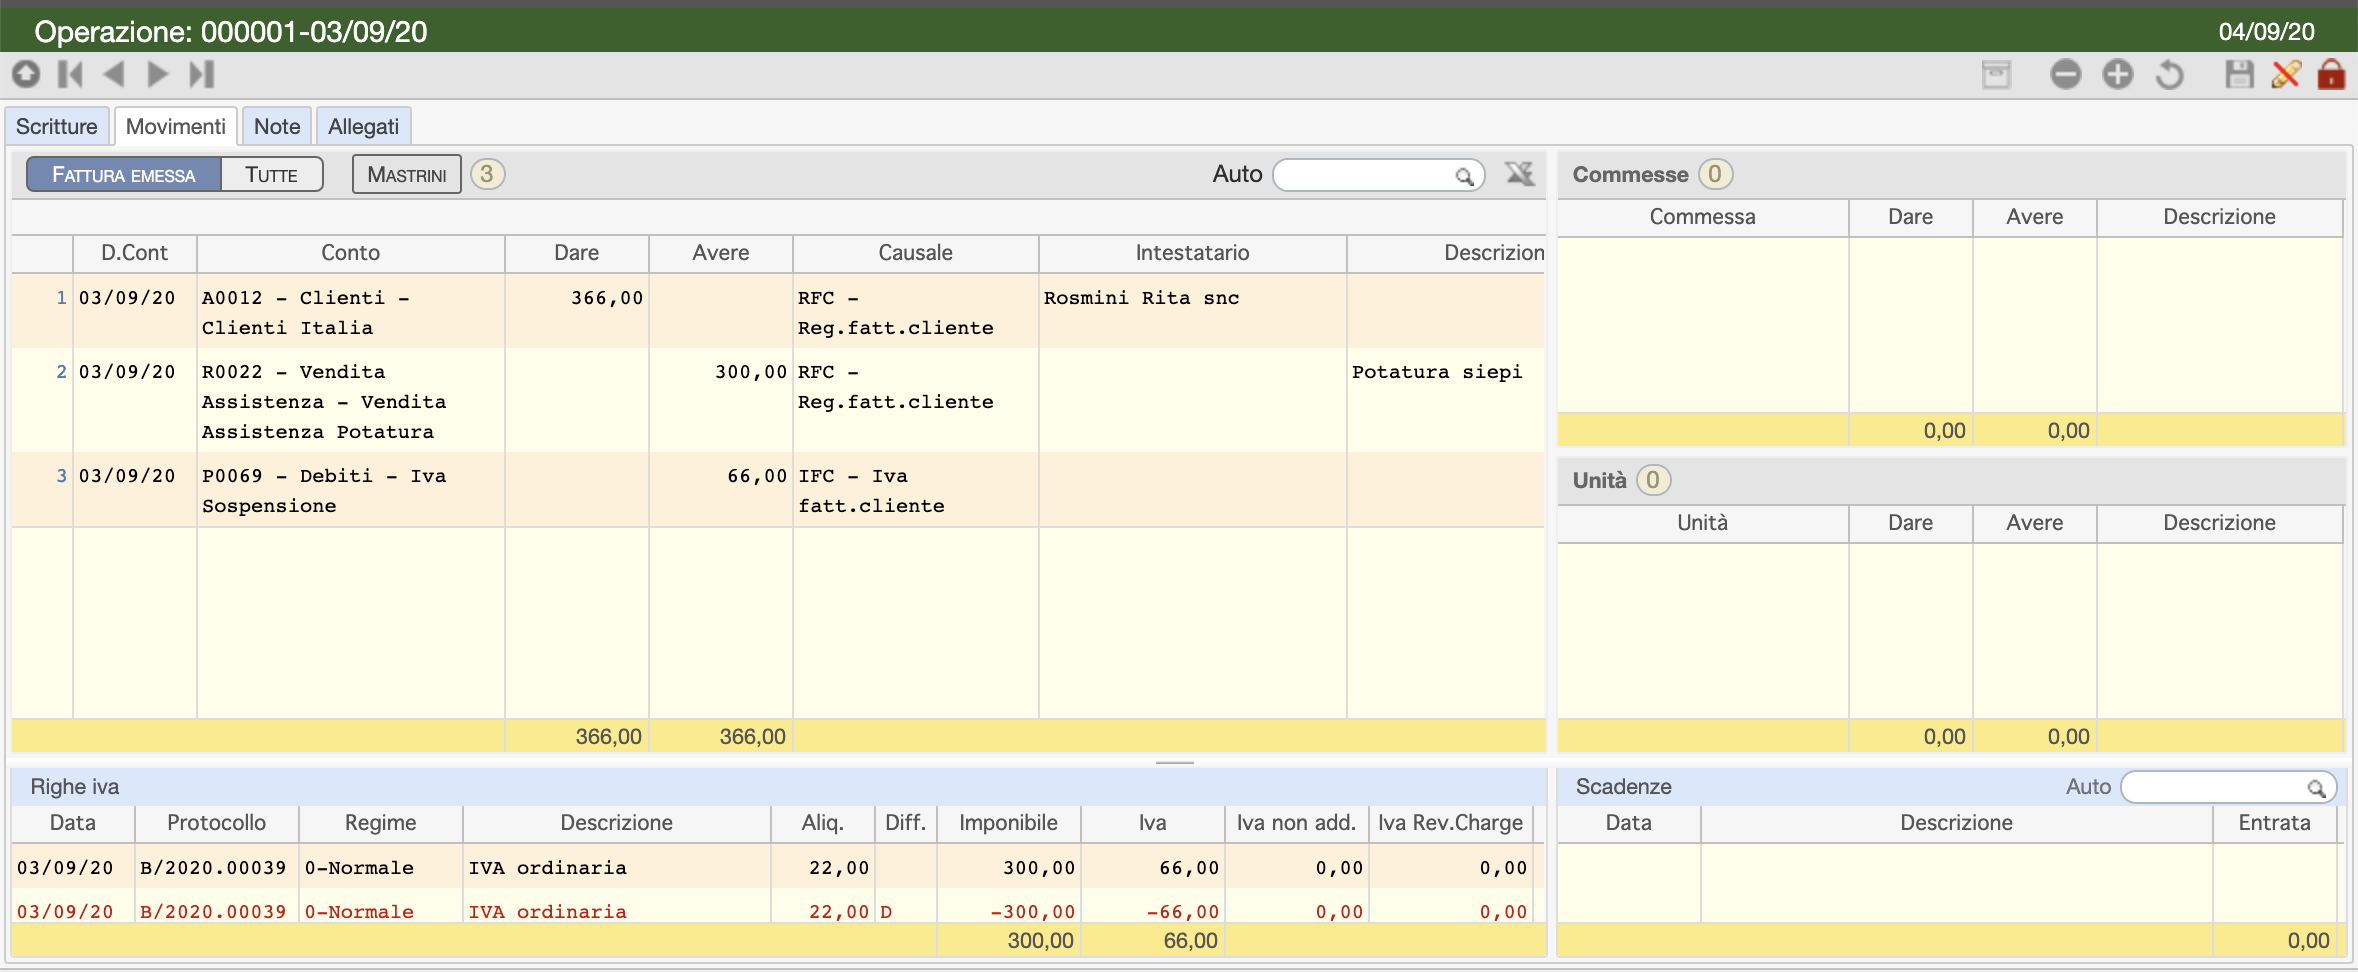Viewport: 2358px width, 972px height.
Task: Click the pencil edit icon
Action: [x=2286, y=75]
